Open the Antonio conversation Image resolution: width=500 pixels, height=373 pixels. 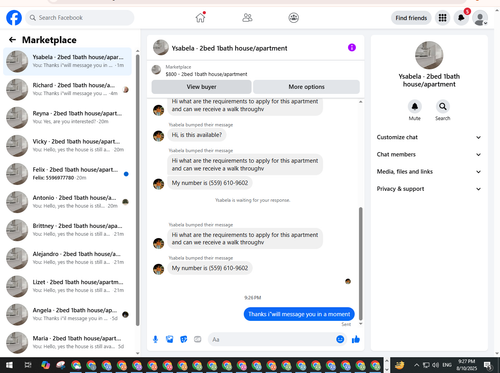click(x=67, y=202)
